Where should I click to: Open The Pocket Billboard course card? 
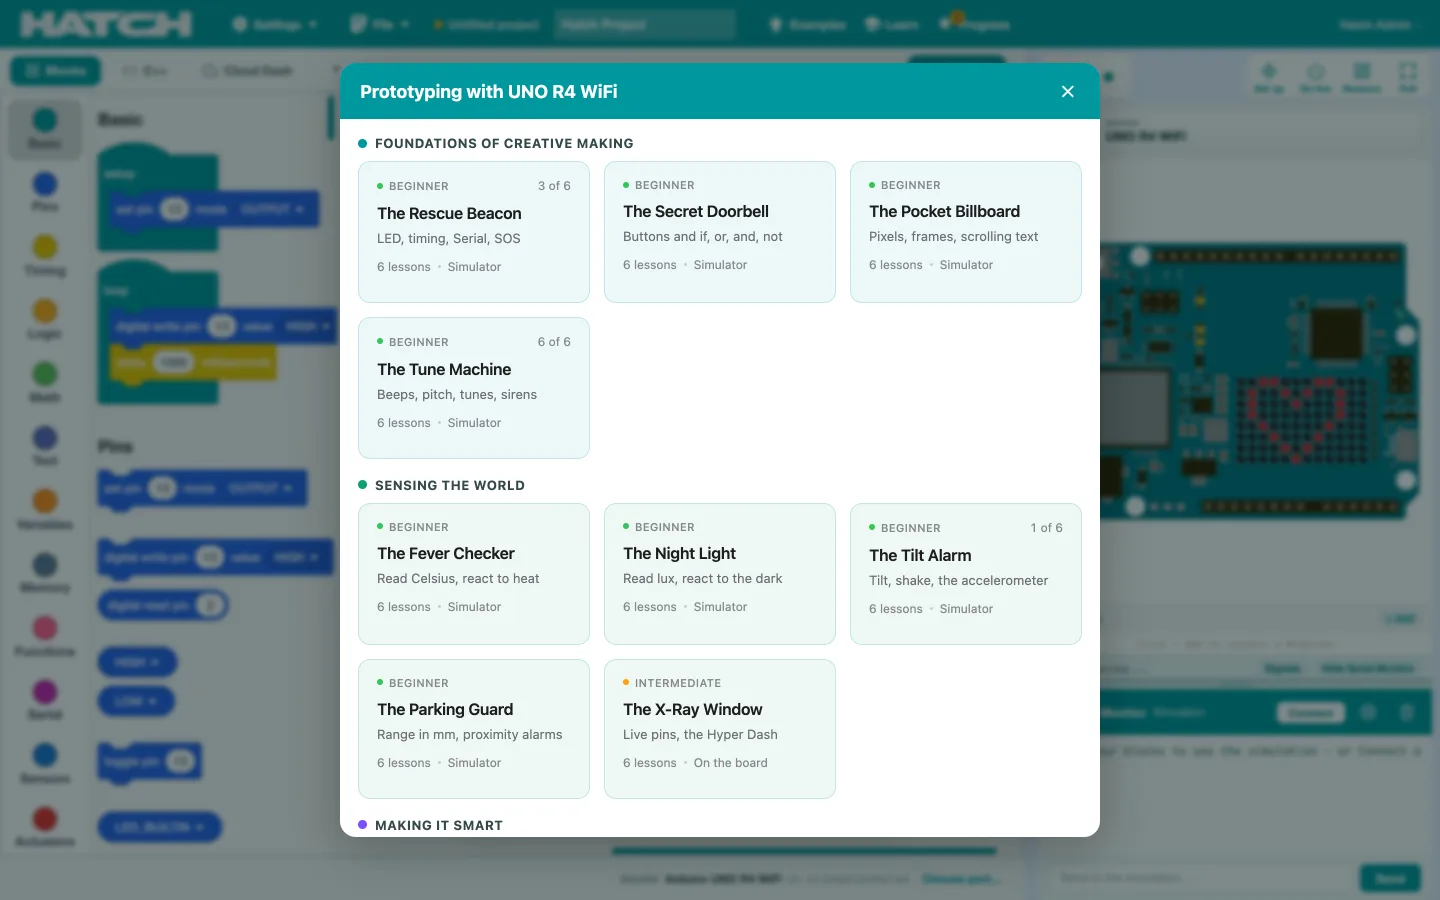[966, 232]
